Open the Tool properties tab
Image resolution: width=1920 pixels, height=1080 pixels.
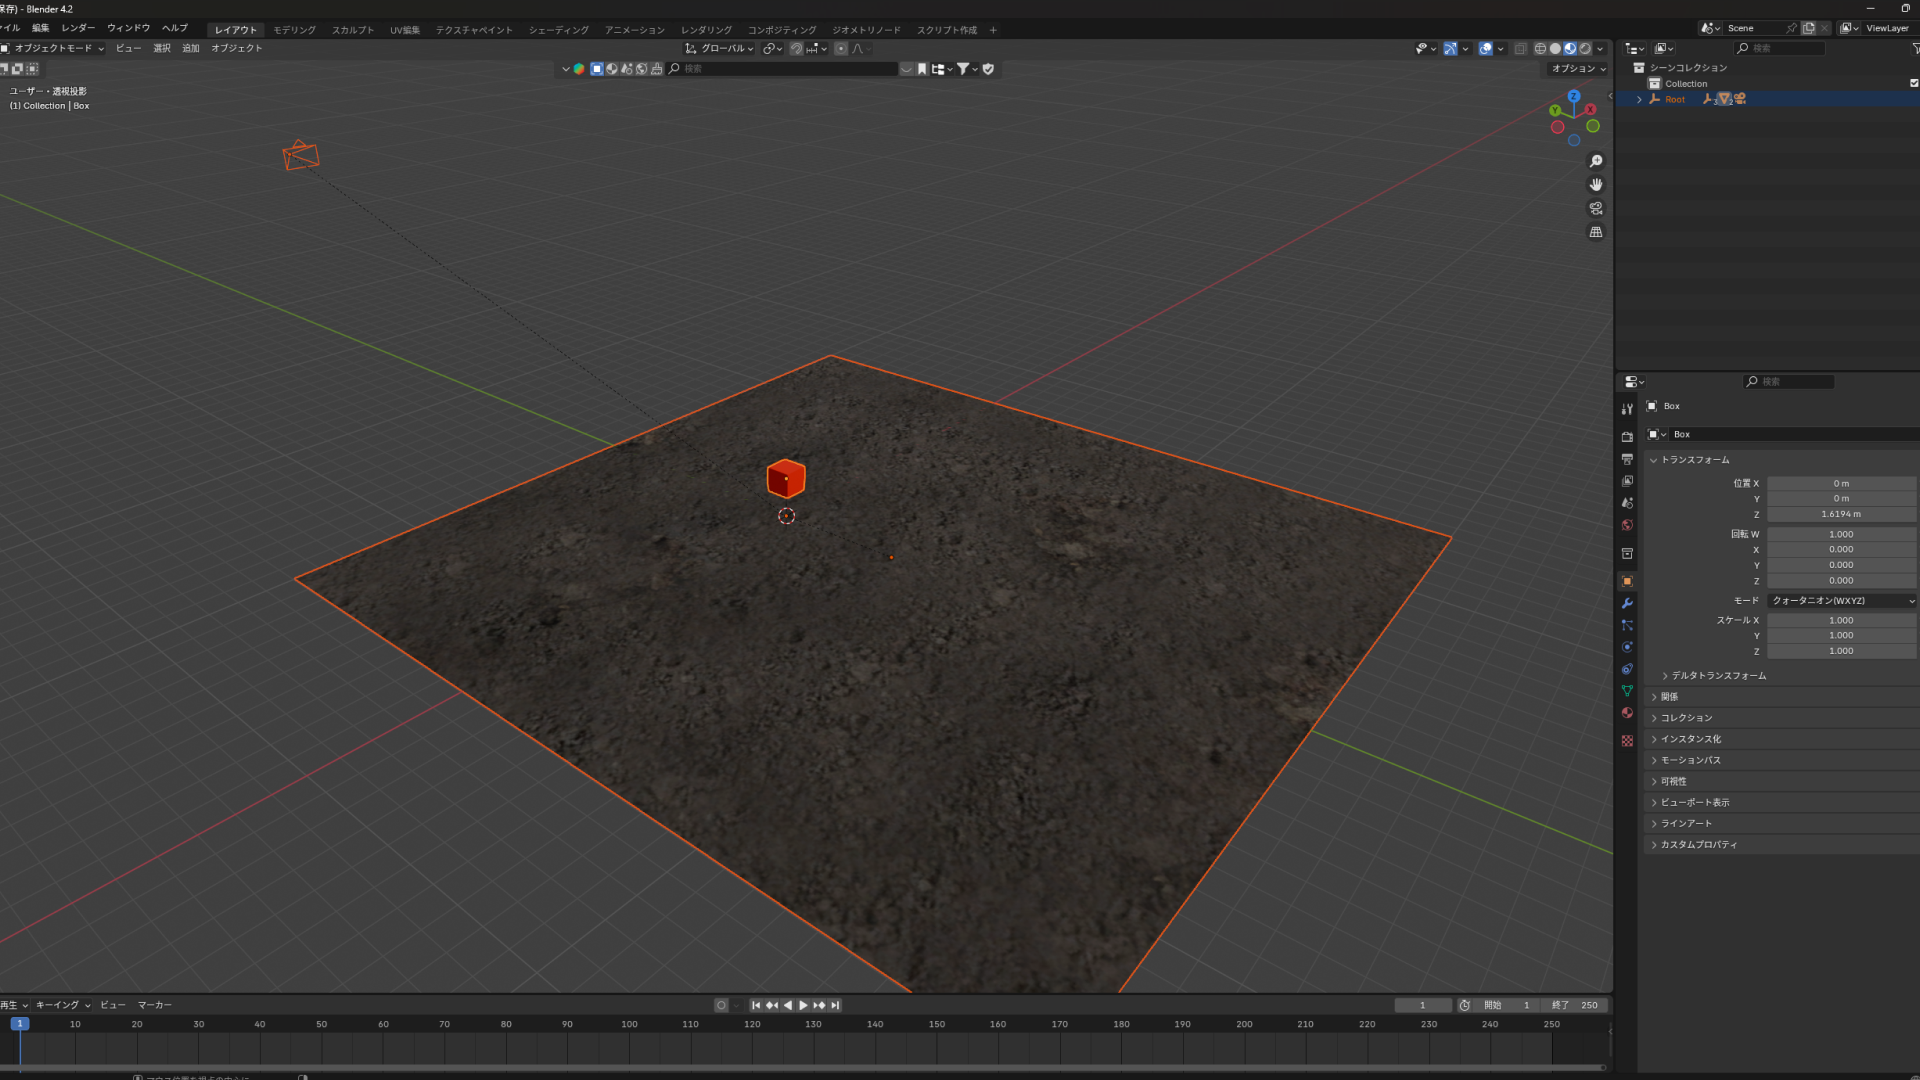click(x=1627, y=409)
